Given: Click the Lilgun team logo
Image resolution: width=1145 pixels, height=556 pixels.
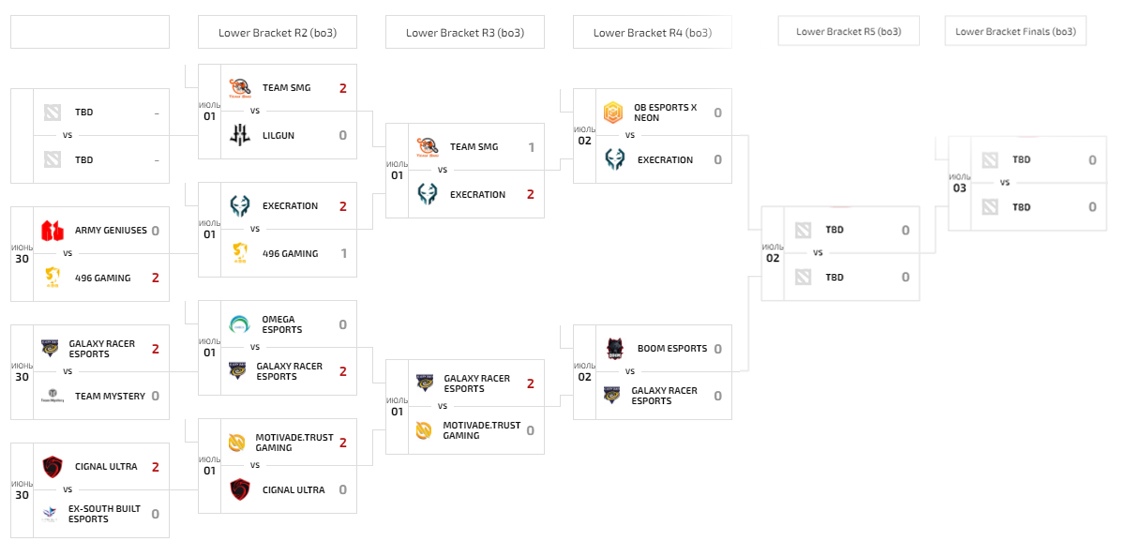Looking at the screenshot, I should coord(240,135).
